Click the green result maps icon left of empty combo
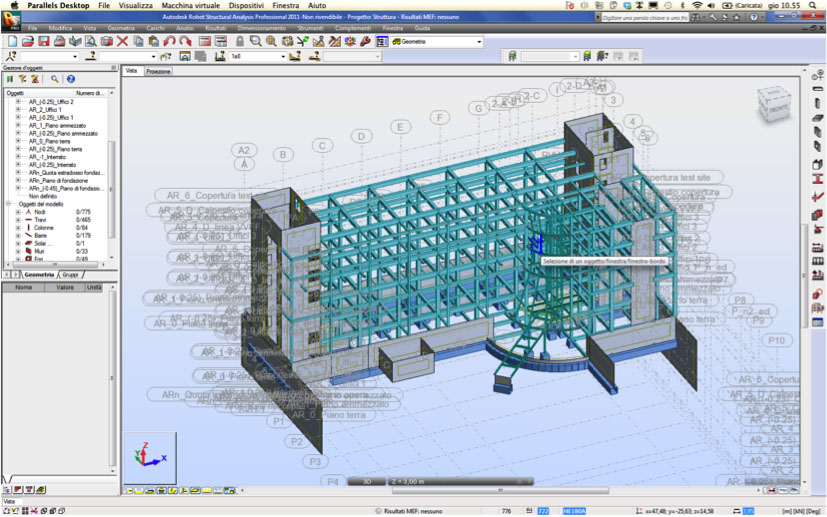Image resolution: width=827 pixels, height=517 pixels. [512, 56]
